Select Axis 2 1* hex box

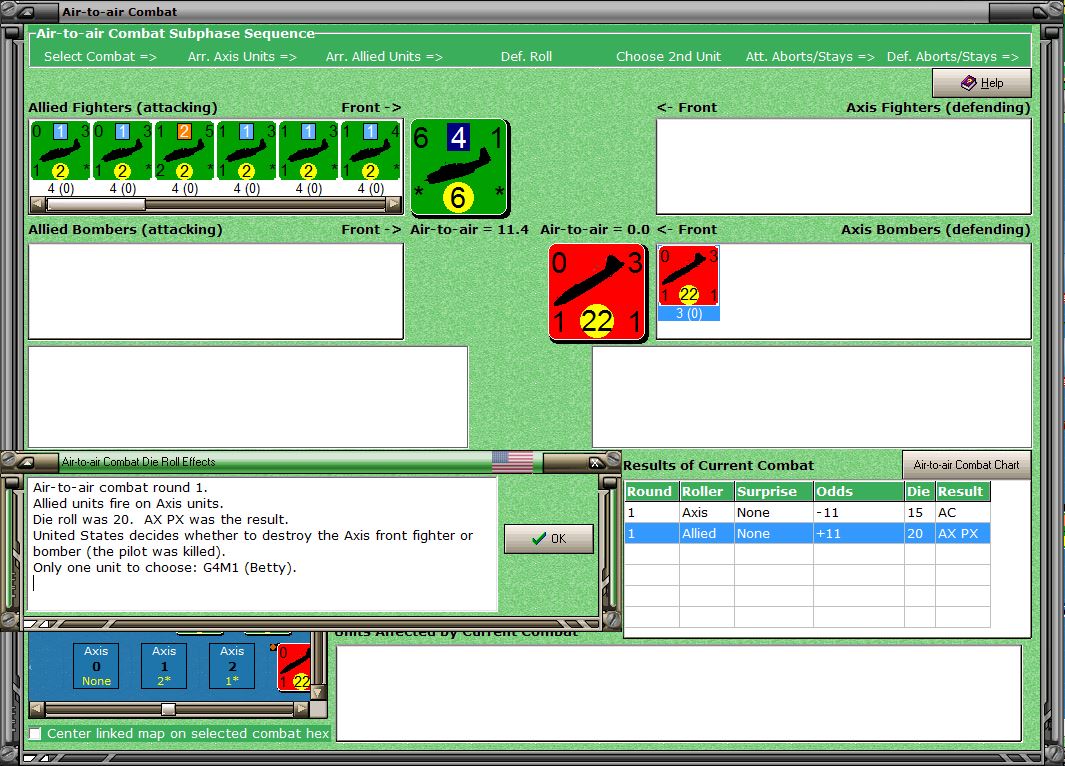coord(232,666)
